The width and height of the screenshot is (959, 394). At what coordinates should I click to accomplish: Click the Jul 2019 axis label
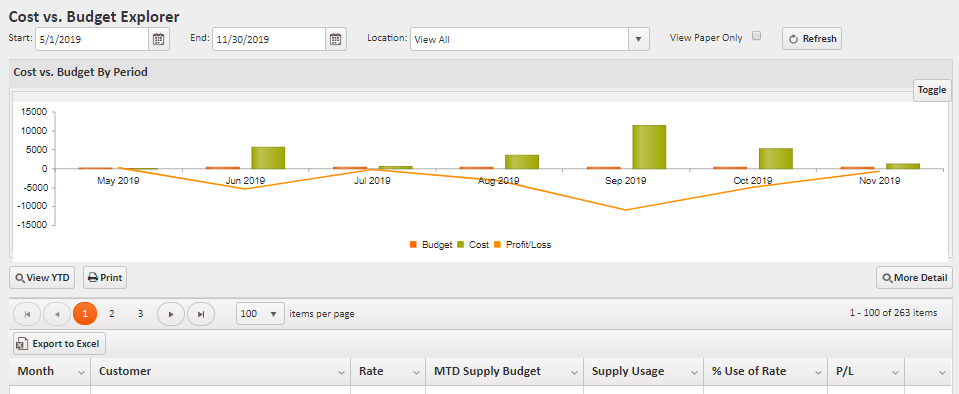pos(372,181)
